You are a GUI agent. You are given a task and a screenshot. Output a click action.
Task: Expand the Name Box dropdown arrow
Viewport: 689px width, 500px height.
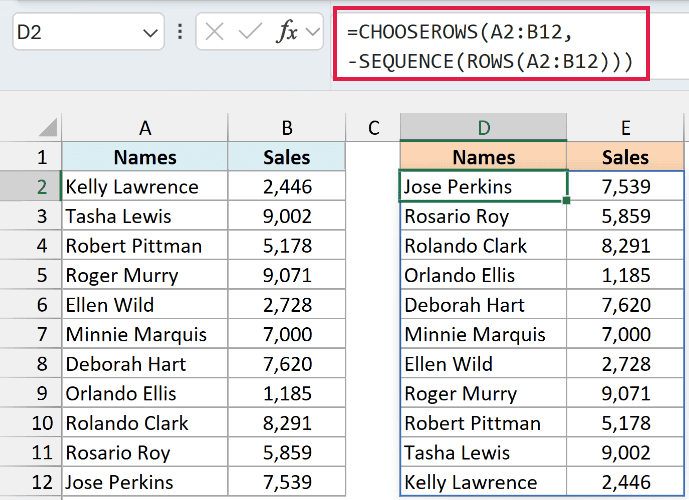click(x=150, y=33)
